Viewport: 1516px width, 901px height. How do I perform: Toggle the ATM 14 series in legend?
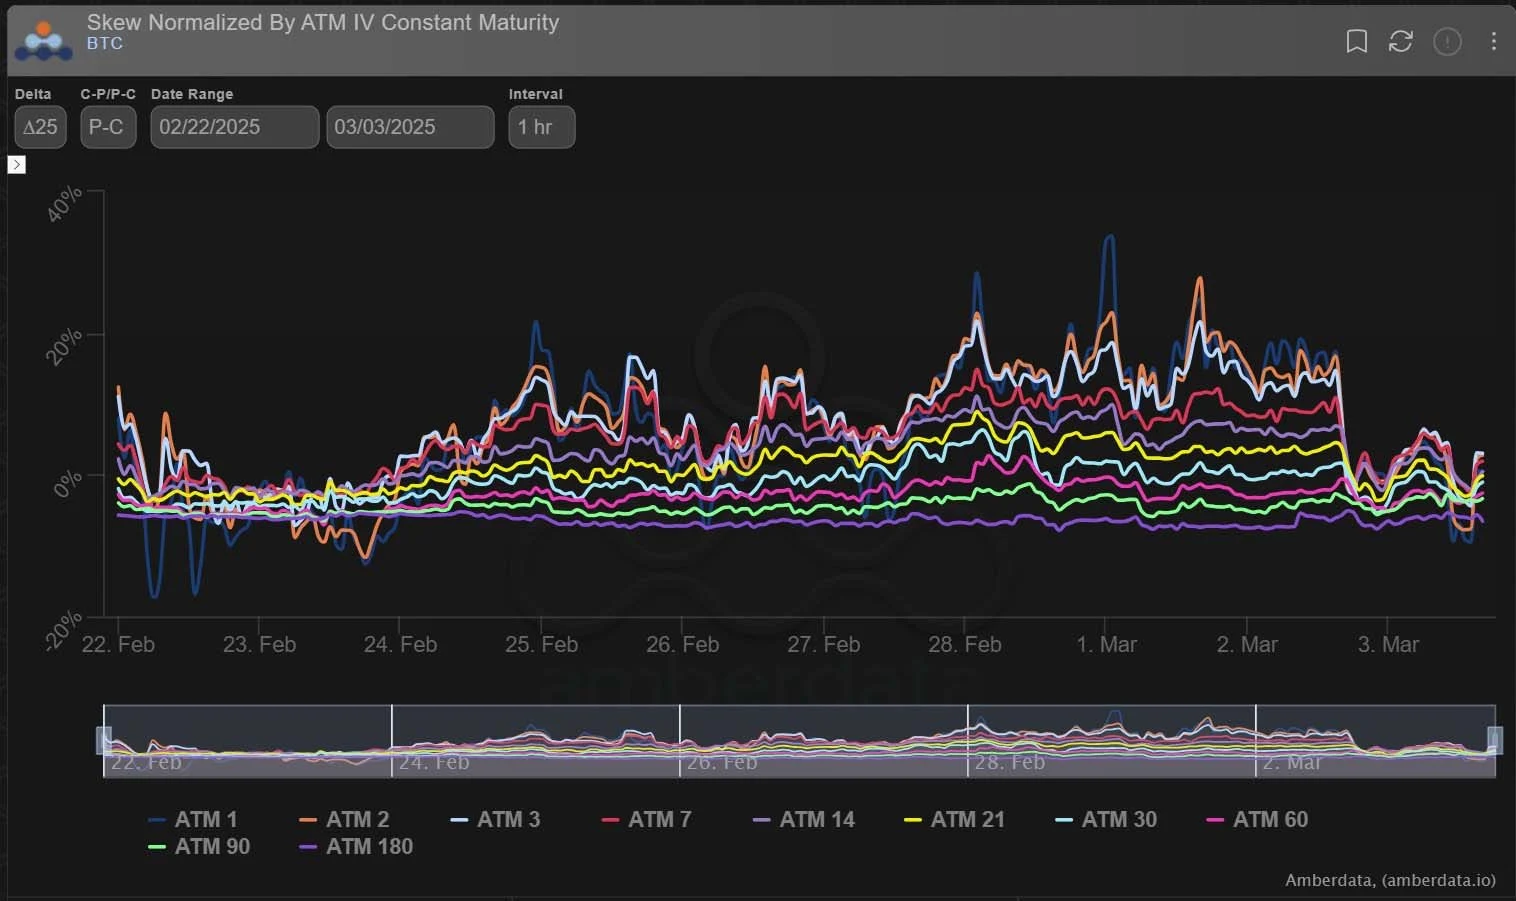[803, 819]
